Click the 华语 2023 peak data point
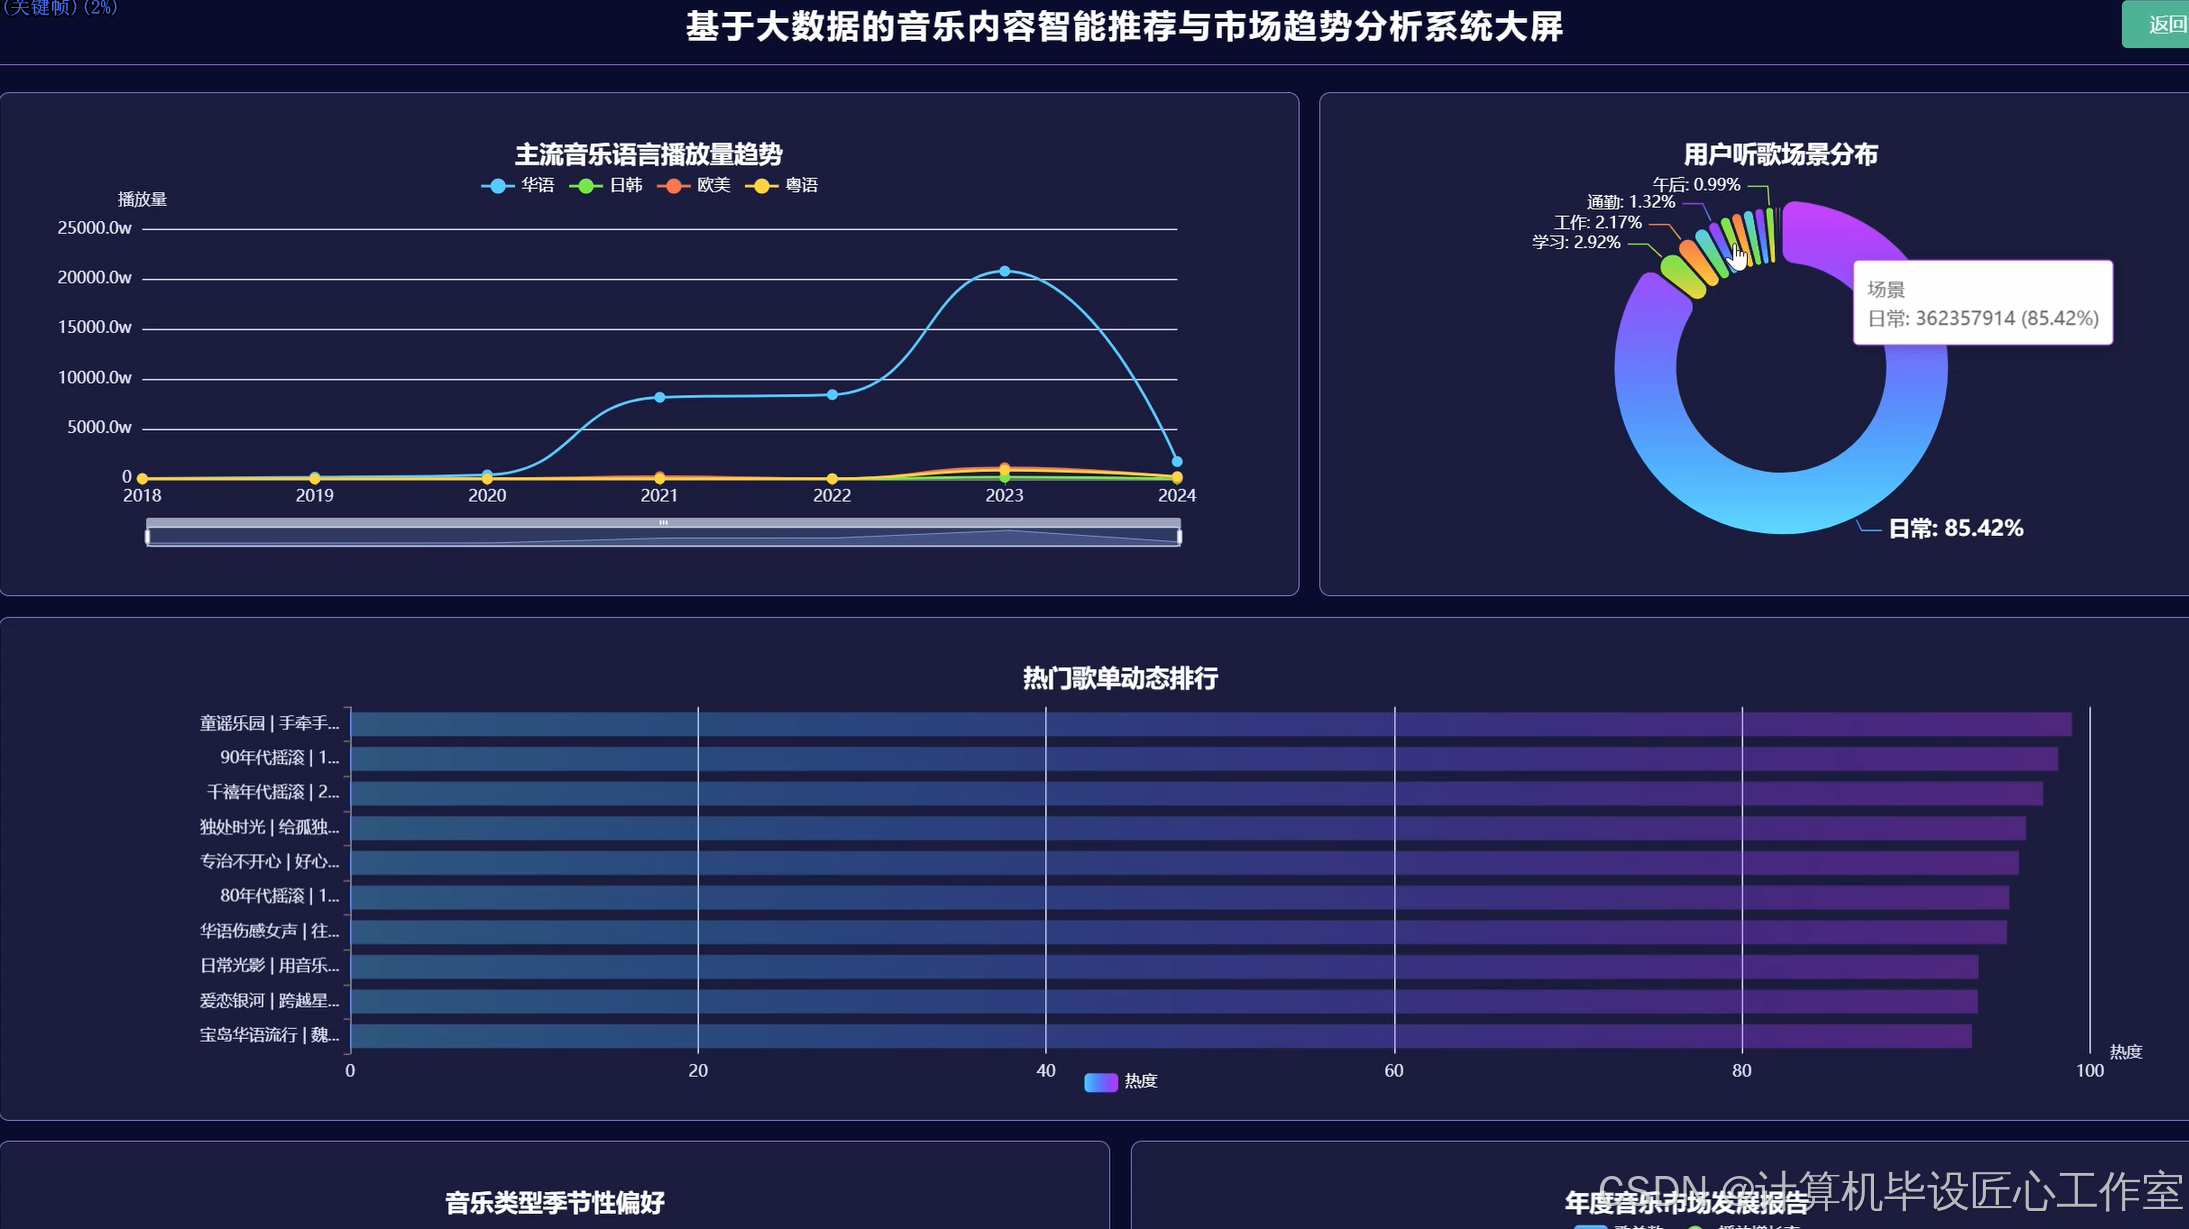 pyautogui.click(x=1004, y=271)
